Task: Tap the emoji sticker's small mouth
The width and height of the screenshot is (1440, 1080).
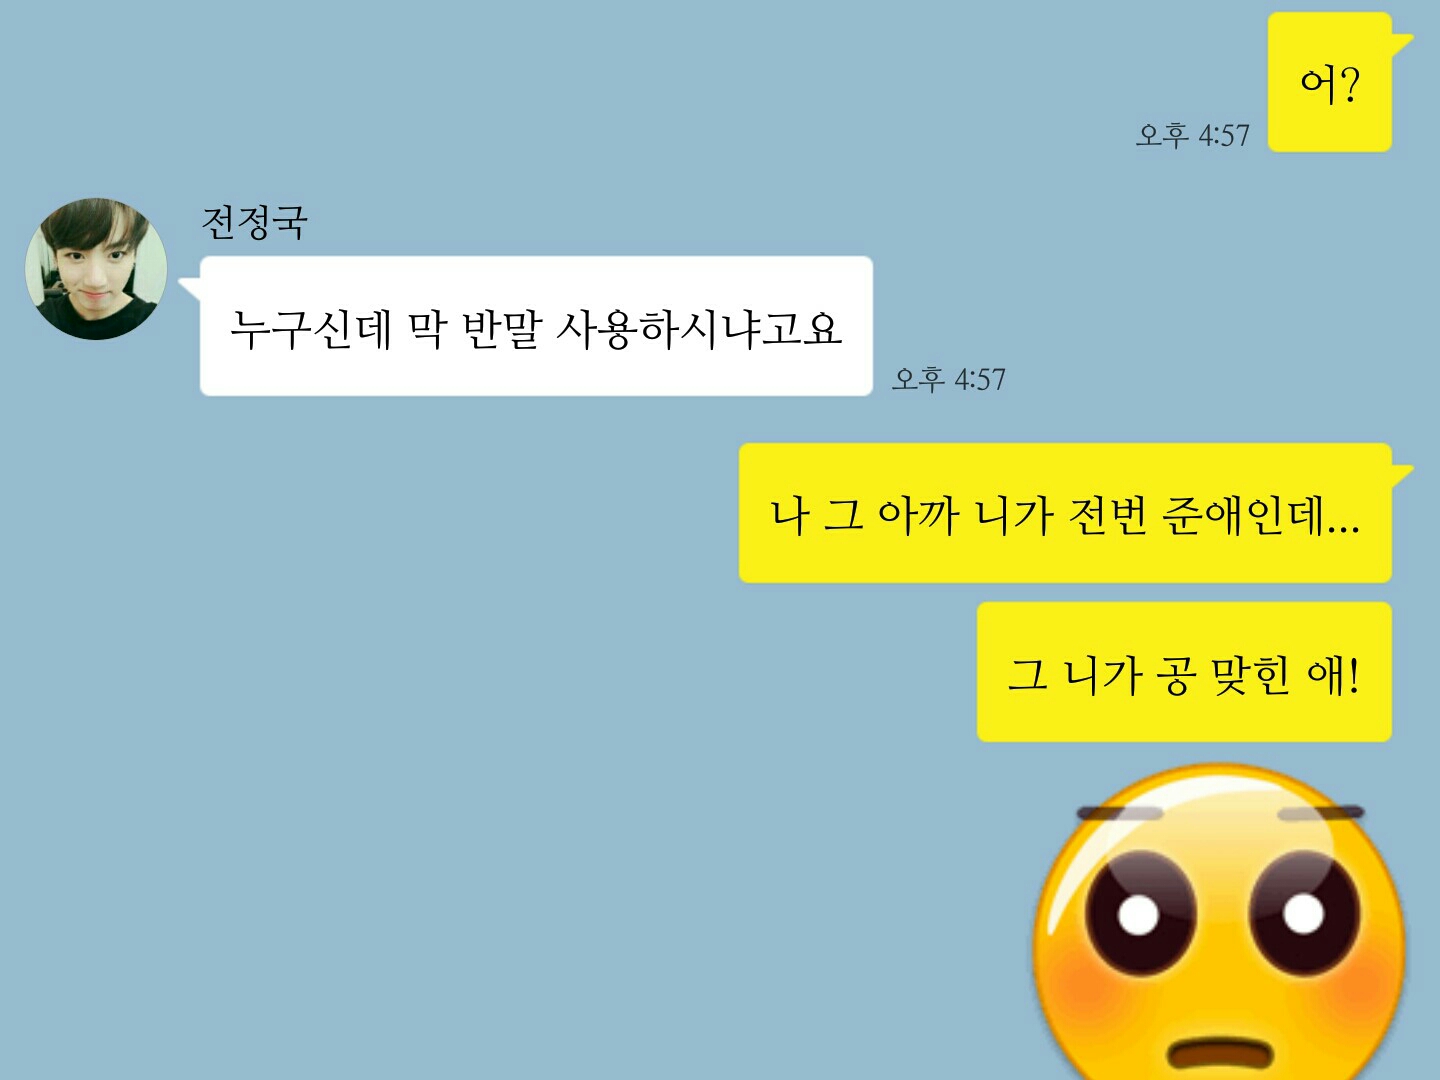Action: (x=1222, y=1053)
